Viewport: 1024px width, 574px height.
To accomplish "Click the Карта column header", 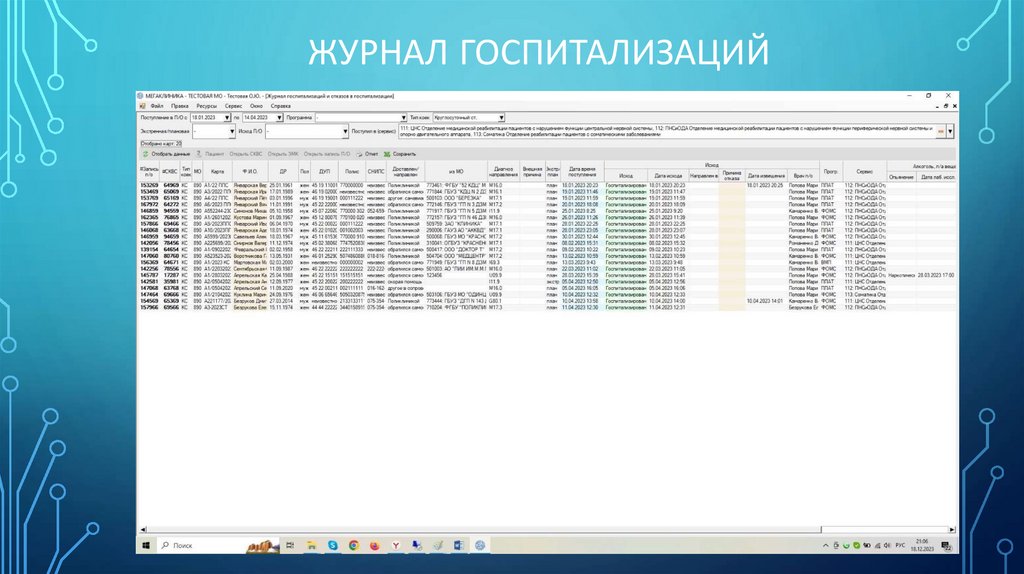I will pyautogui.click(x=217, y=172).
